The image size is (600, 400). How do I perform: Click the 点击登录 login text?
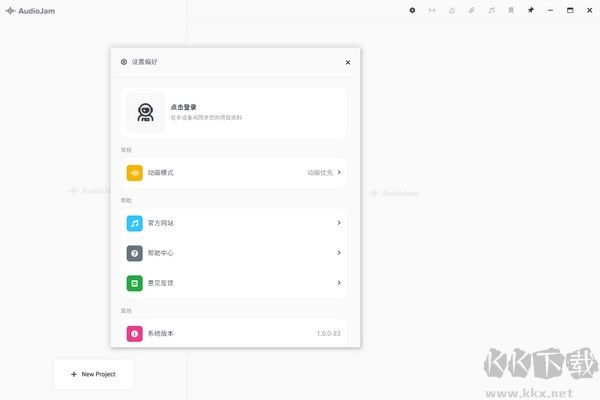(183, 107)
